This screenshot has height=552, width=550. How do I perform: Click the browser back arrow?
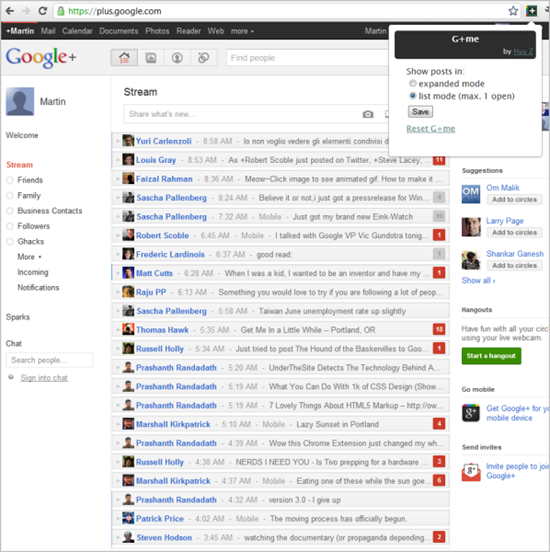(x=10, y=11)
